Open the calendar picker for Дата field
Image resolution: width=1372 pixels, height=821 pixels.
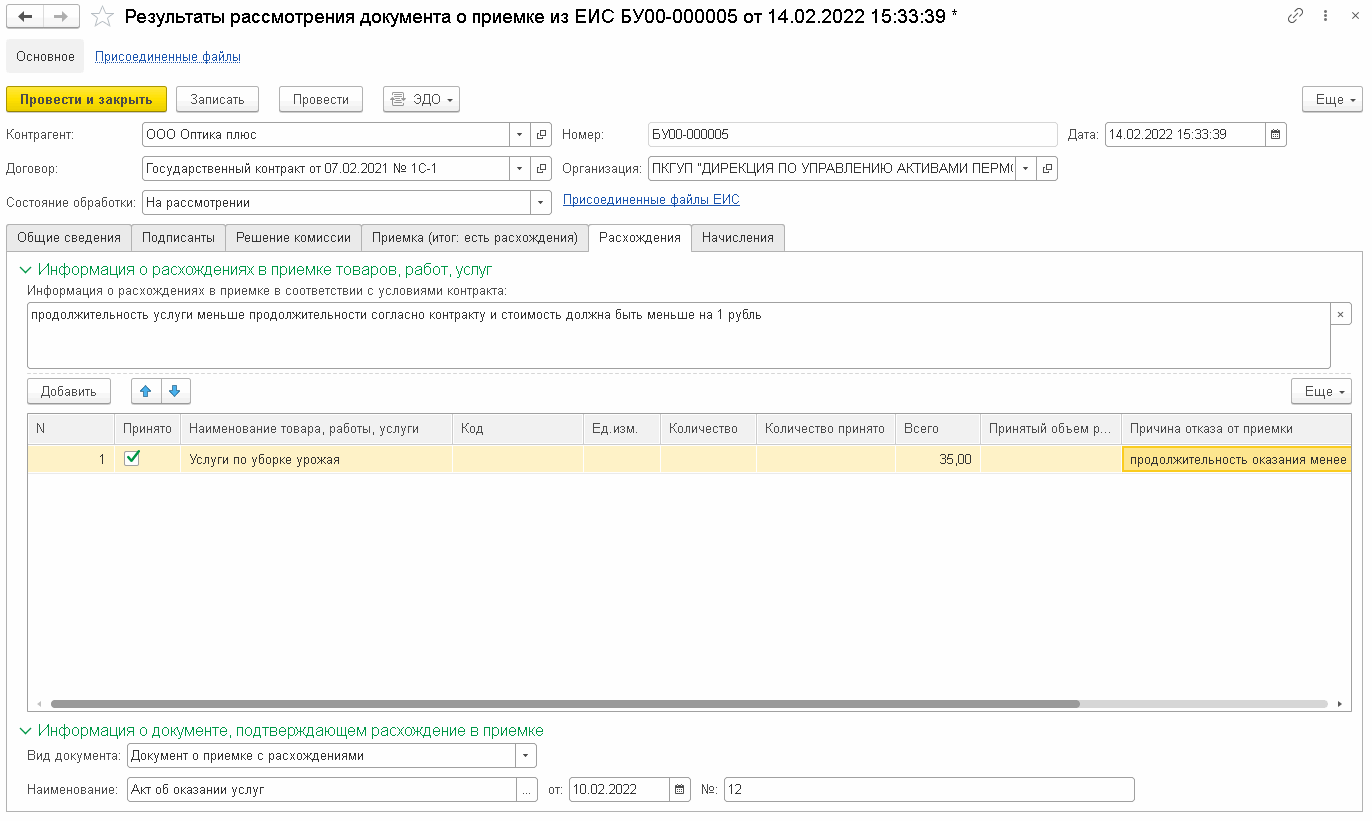tap(1276, 134)
